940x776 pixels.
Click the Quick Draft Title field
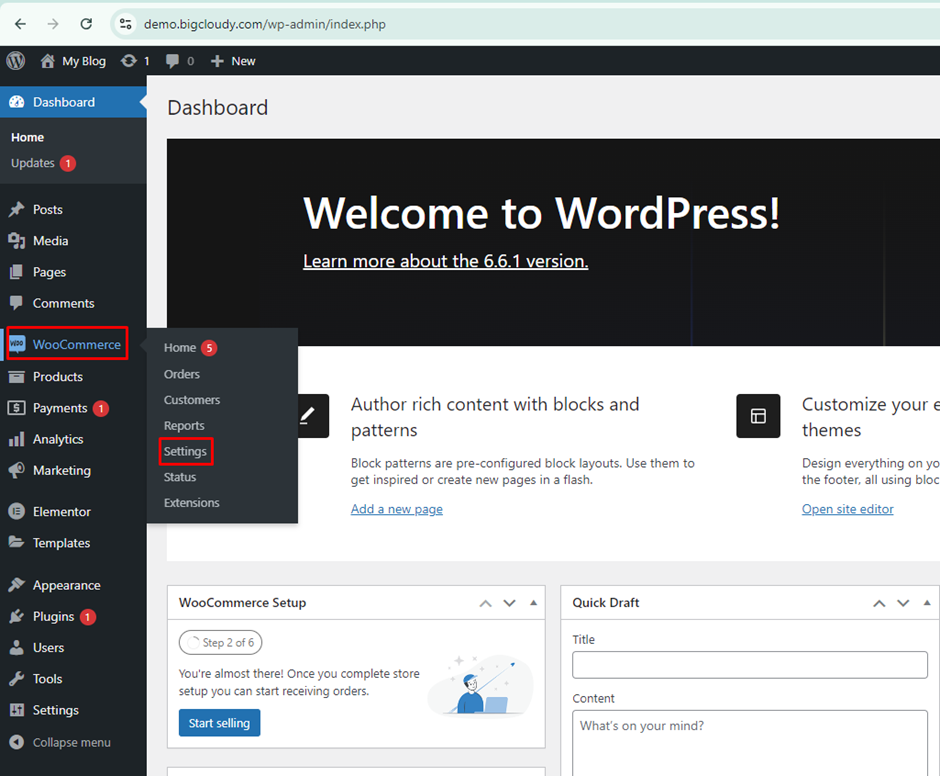point(750,665)
